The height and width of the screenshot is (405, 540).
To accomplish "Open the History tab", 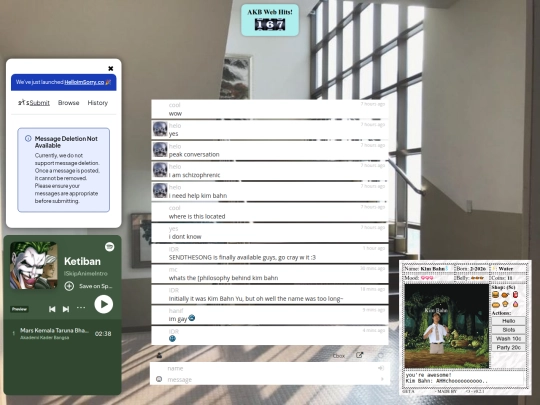I will click(x=97, y=103).
